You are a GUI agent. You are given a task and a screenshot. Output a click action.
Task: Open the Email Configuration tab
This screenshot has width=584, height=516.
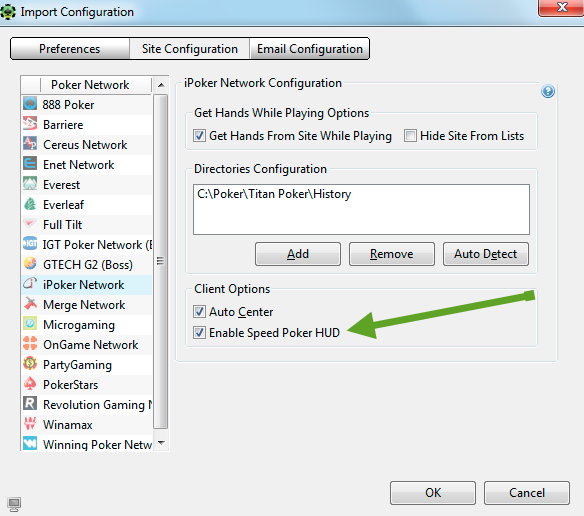[310, 49]
